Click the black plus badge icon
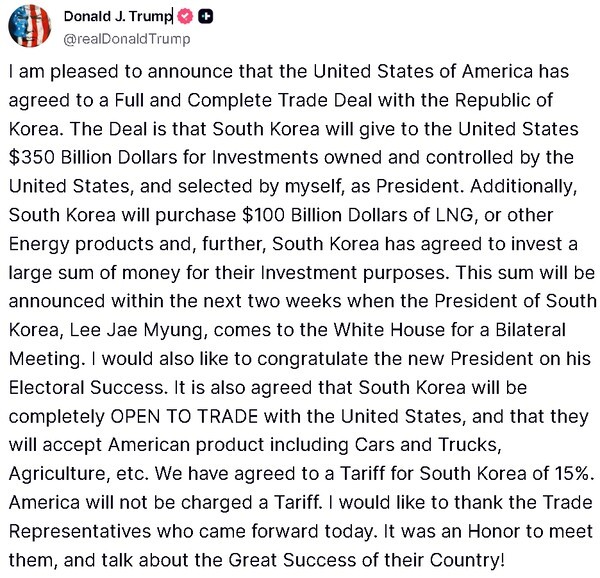The width and height of the screenshot is (600, 578). tap(205, 17)
